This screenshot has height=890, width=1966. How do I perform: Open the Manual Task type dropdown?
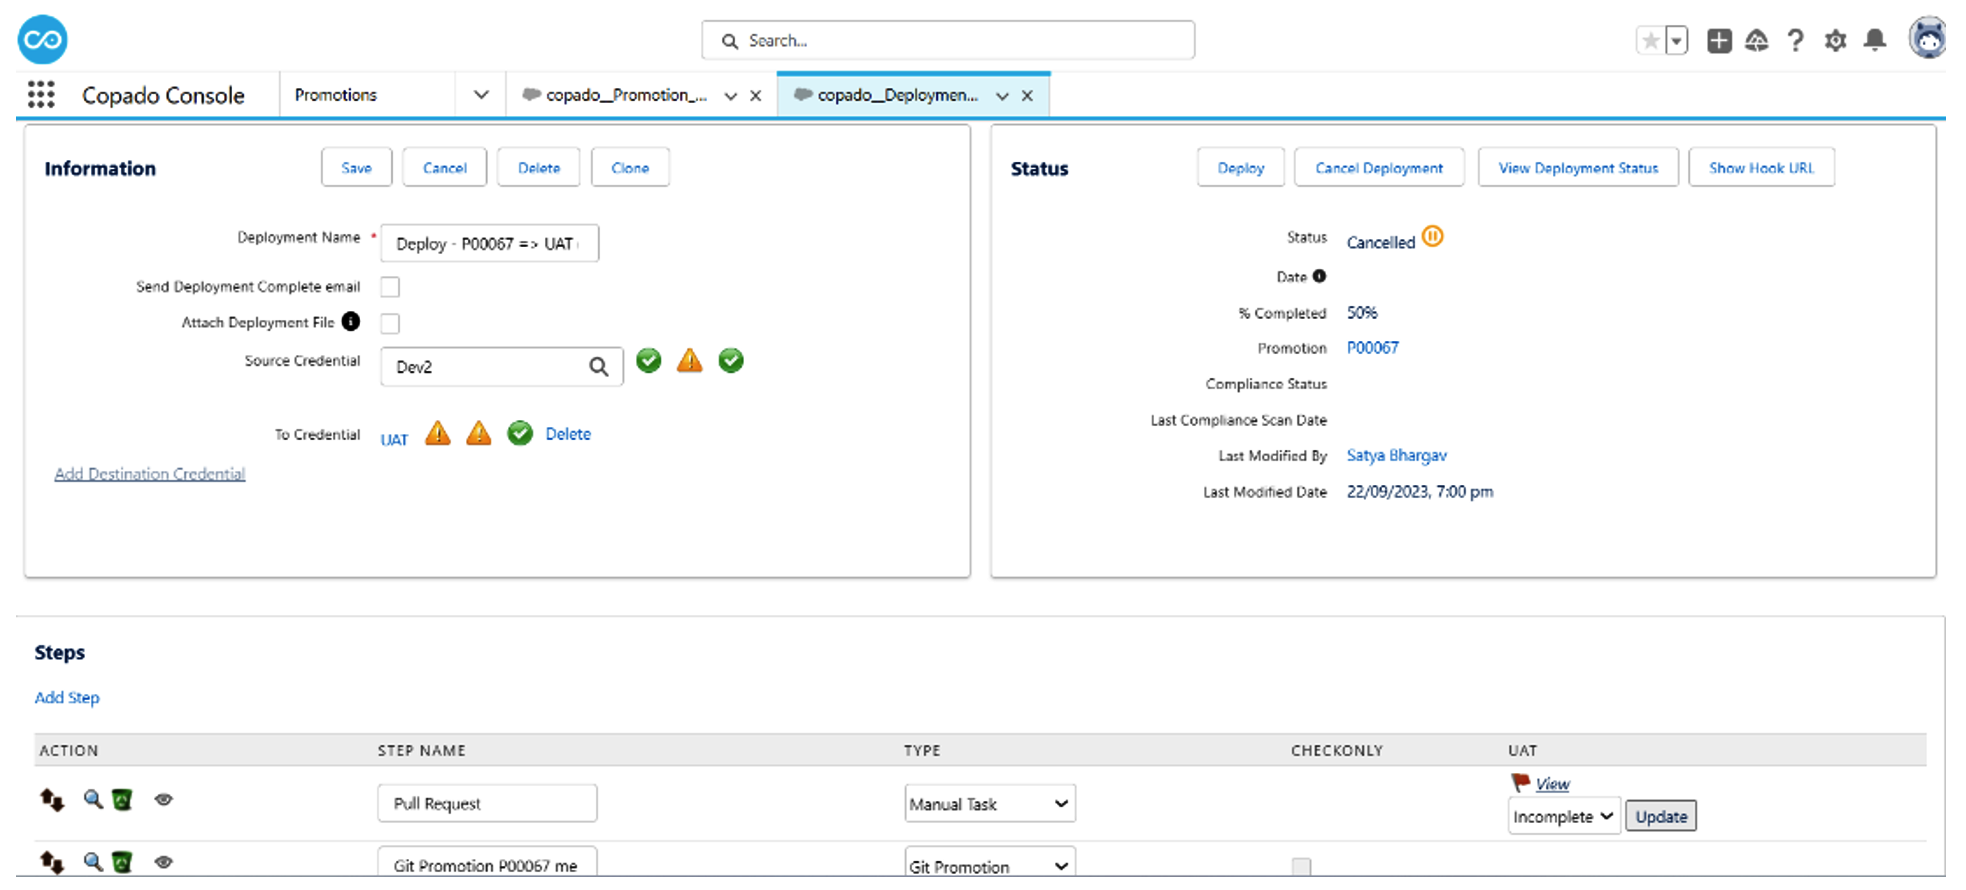[x=990, y=803]
